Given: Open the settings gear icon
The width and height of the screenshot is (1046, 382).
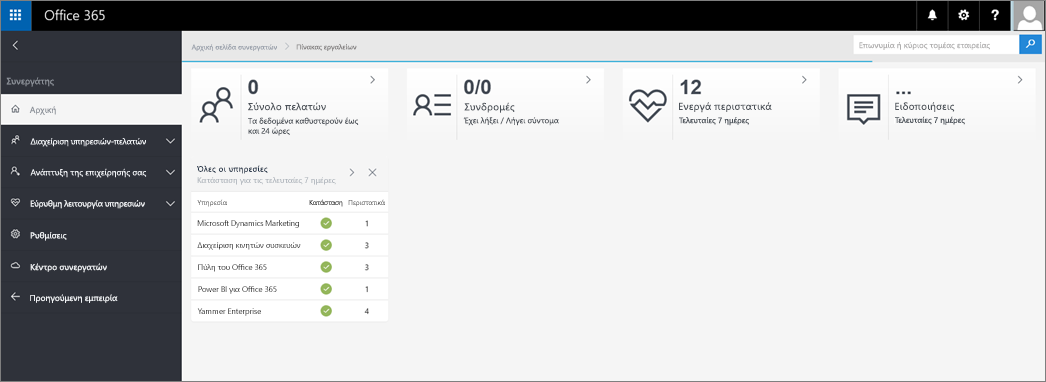Looking at the screenshot, I should pos(963,15).
